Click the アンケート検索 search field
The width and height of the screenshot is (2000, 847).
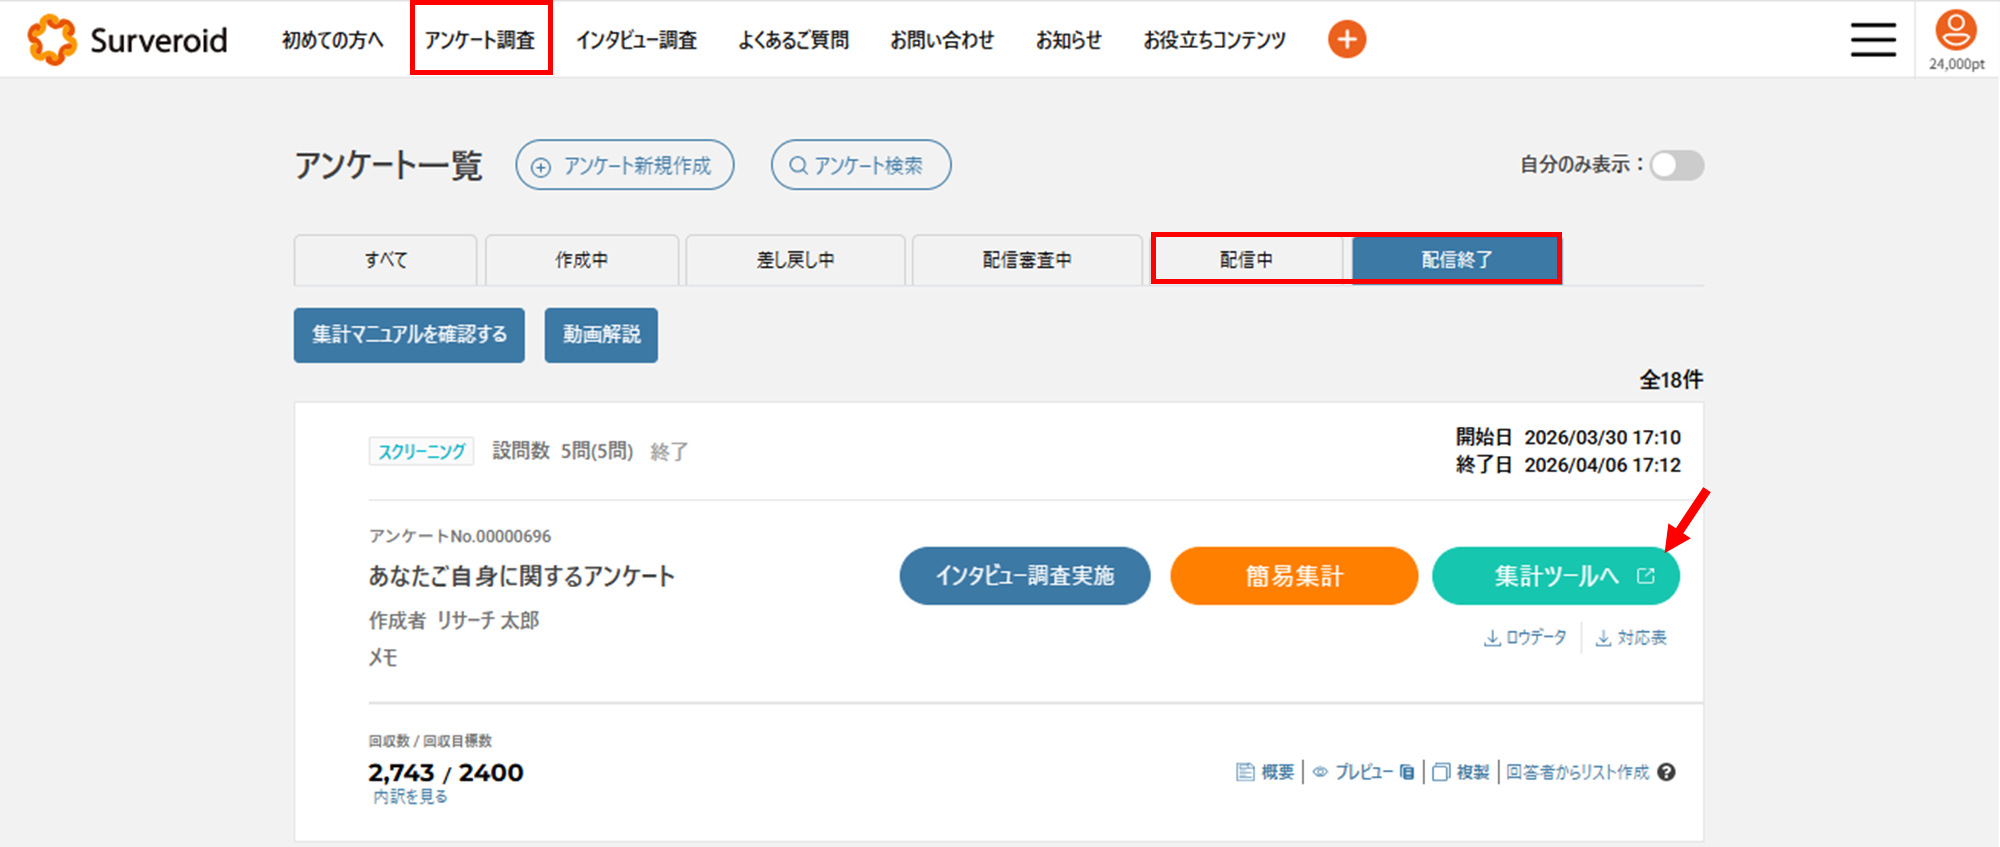861,165
